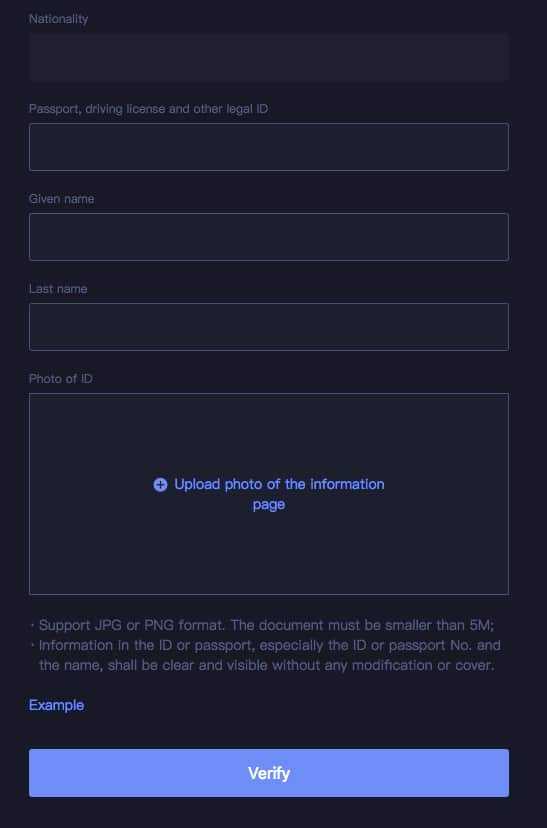Click the 'Support JPG or PNG format' note
The image size is (547, 828).
tap(267, 625)
